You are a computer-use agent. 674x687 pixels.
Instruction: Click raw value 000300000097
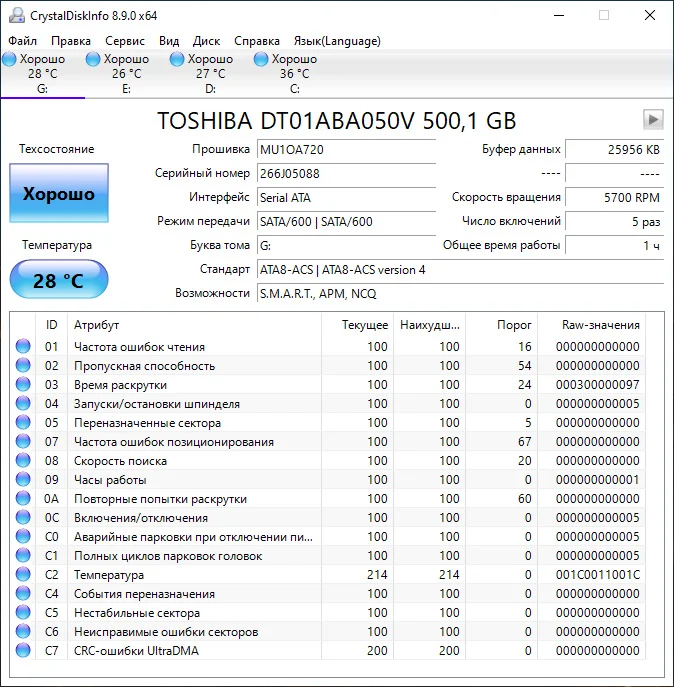coord(598,384)
